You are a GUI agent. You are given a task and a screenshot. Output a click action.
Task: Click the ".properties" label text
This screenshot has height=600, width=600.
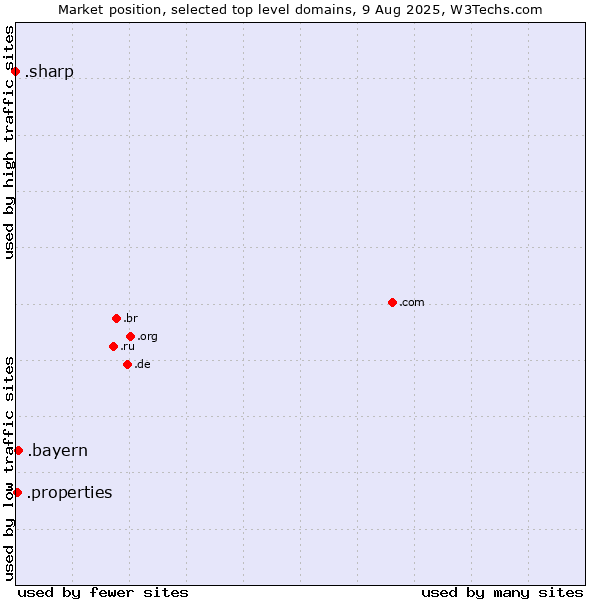[x=70, y=493]
